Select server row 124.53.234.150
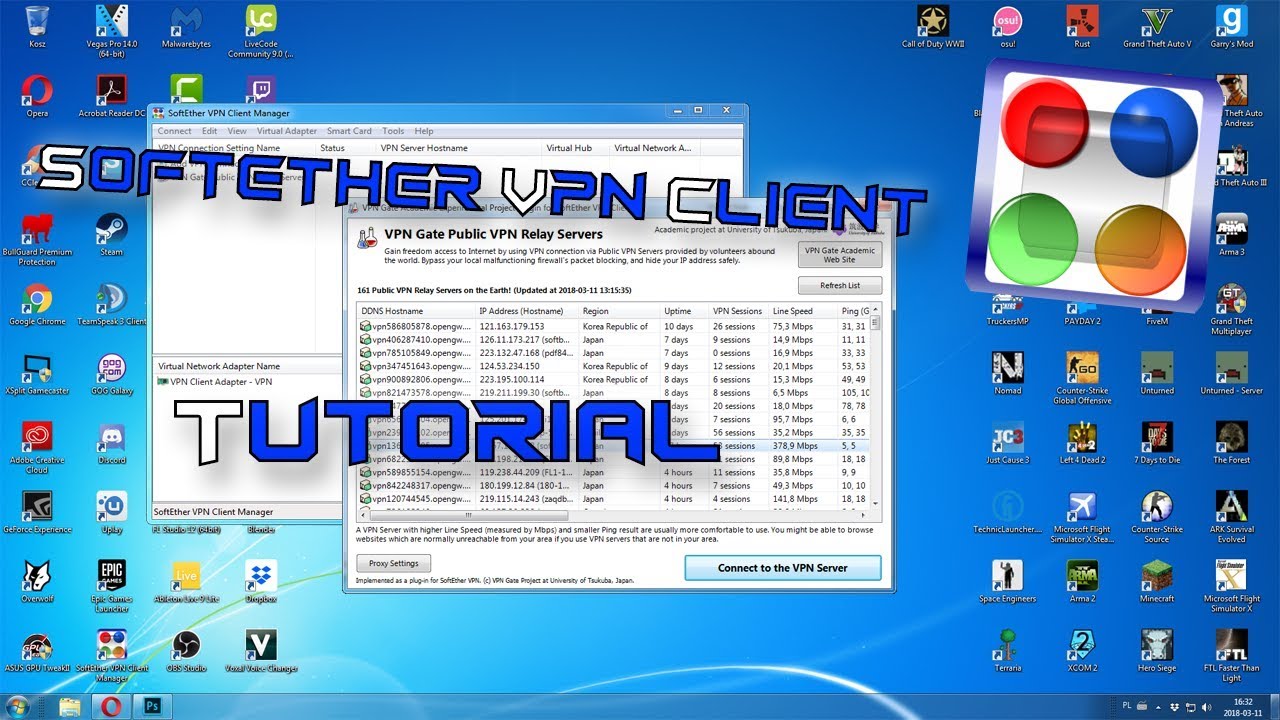Screen dimensions: 1280x720 614,366
